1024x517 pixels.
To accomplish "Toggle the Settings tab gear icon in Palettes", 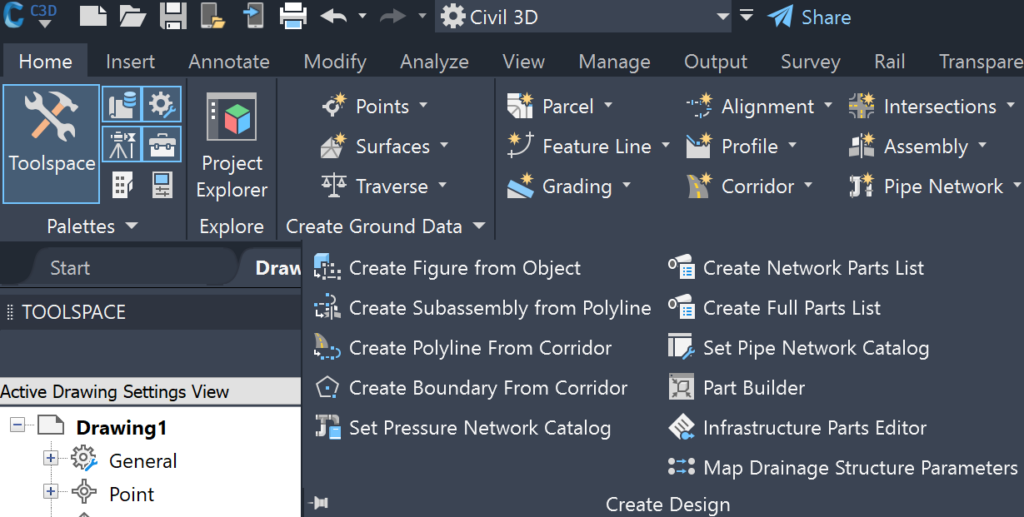I will [x=161, y=104].
